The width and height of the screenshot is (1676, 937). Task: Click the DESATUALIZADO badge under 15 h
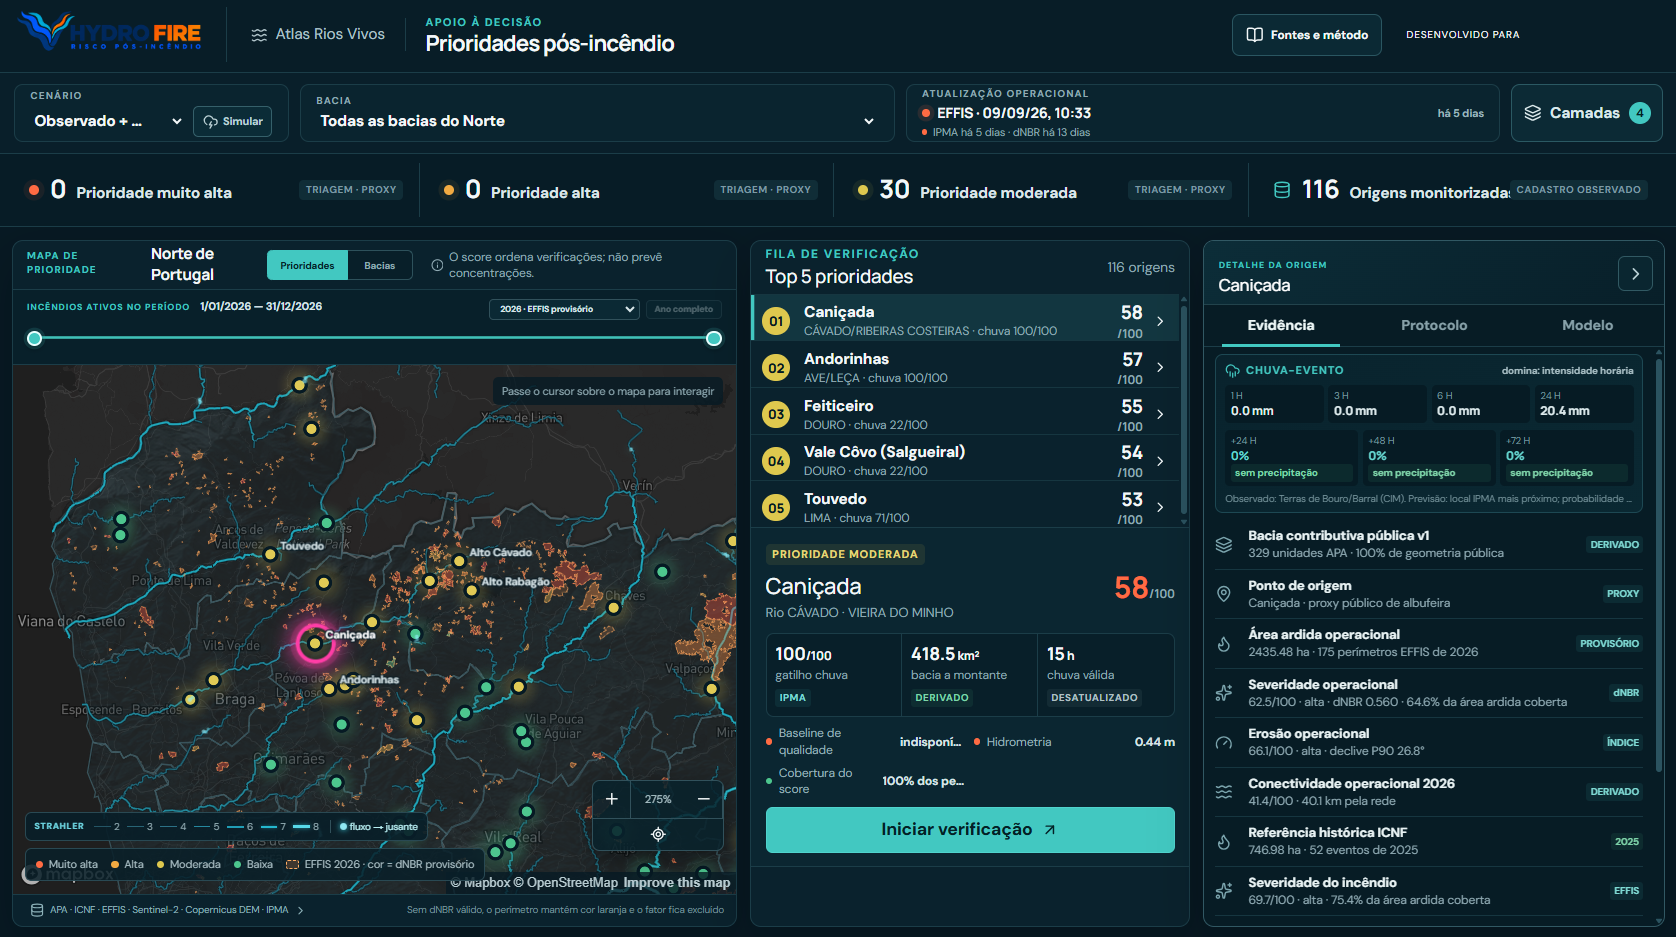pyautogui.click(x=1094, y=698)
